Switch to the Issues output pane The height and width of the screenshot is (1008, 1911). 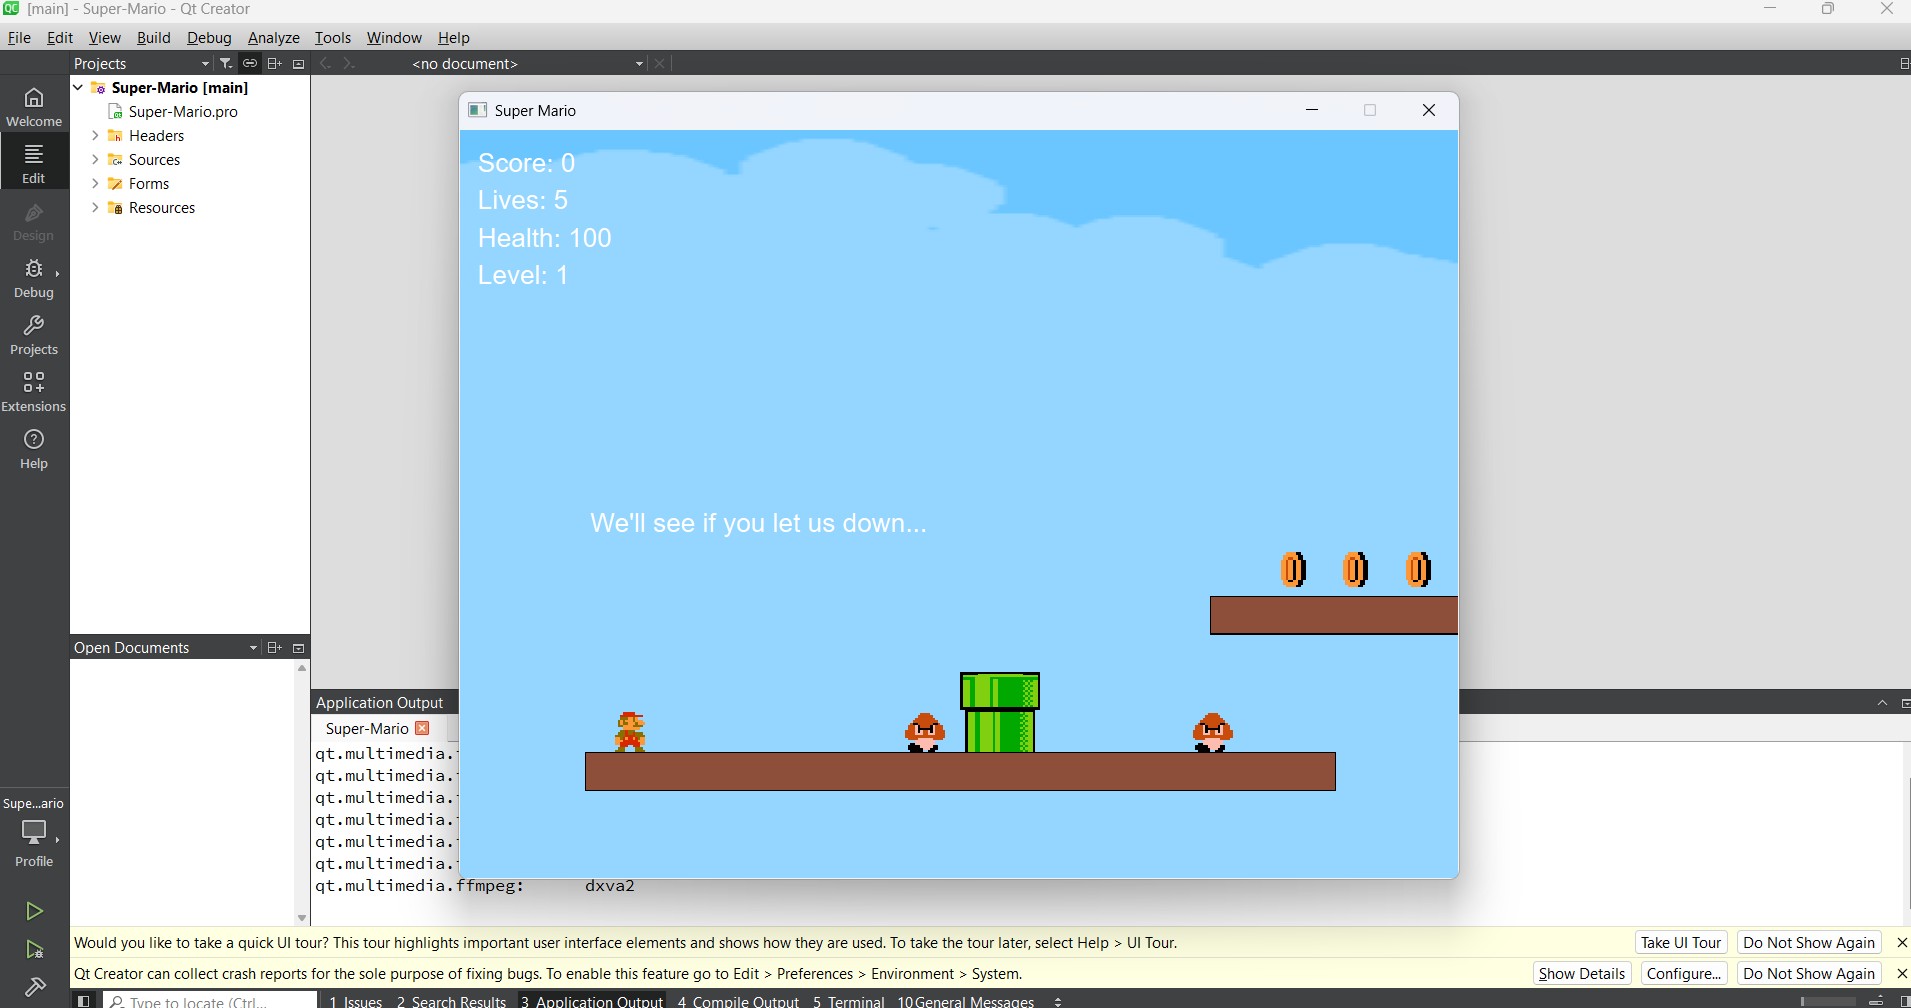pyautogui.click(x=355, y=1001)
